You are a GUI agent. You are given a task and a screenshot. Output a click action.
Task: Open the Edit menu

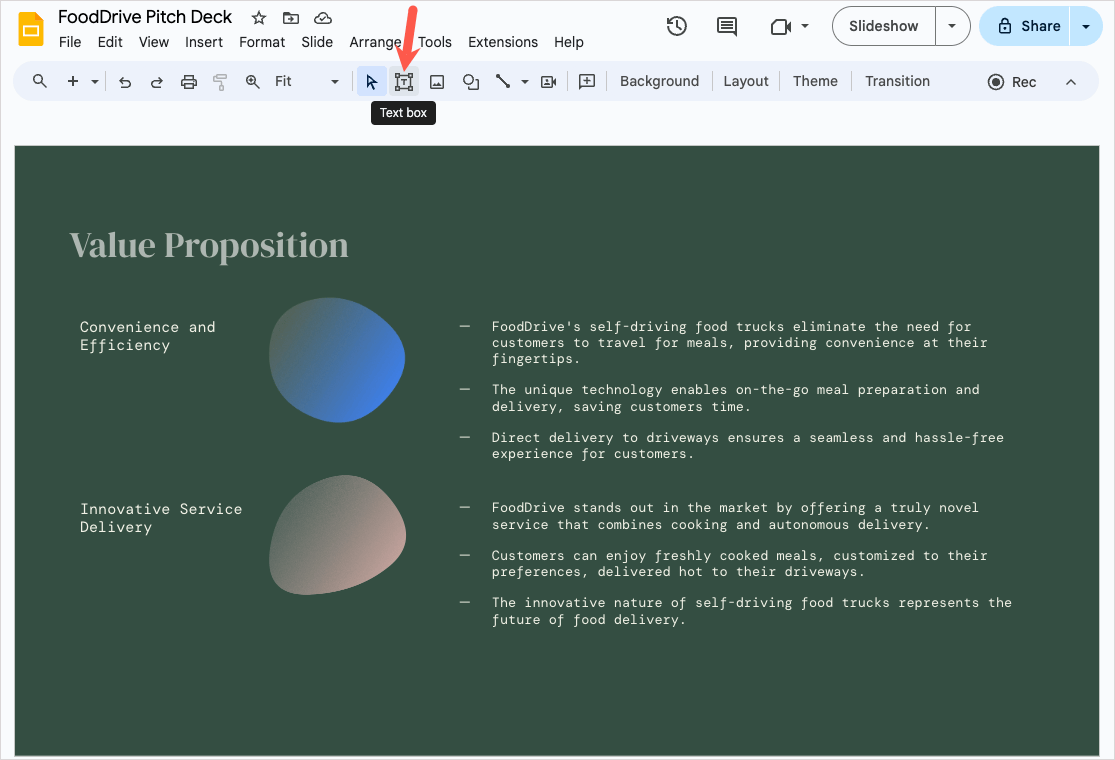pyautogui.click(x=110, y=42)
